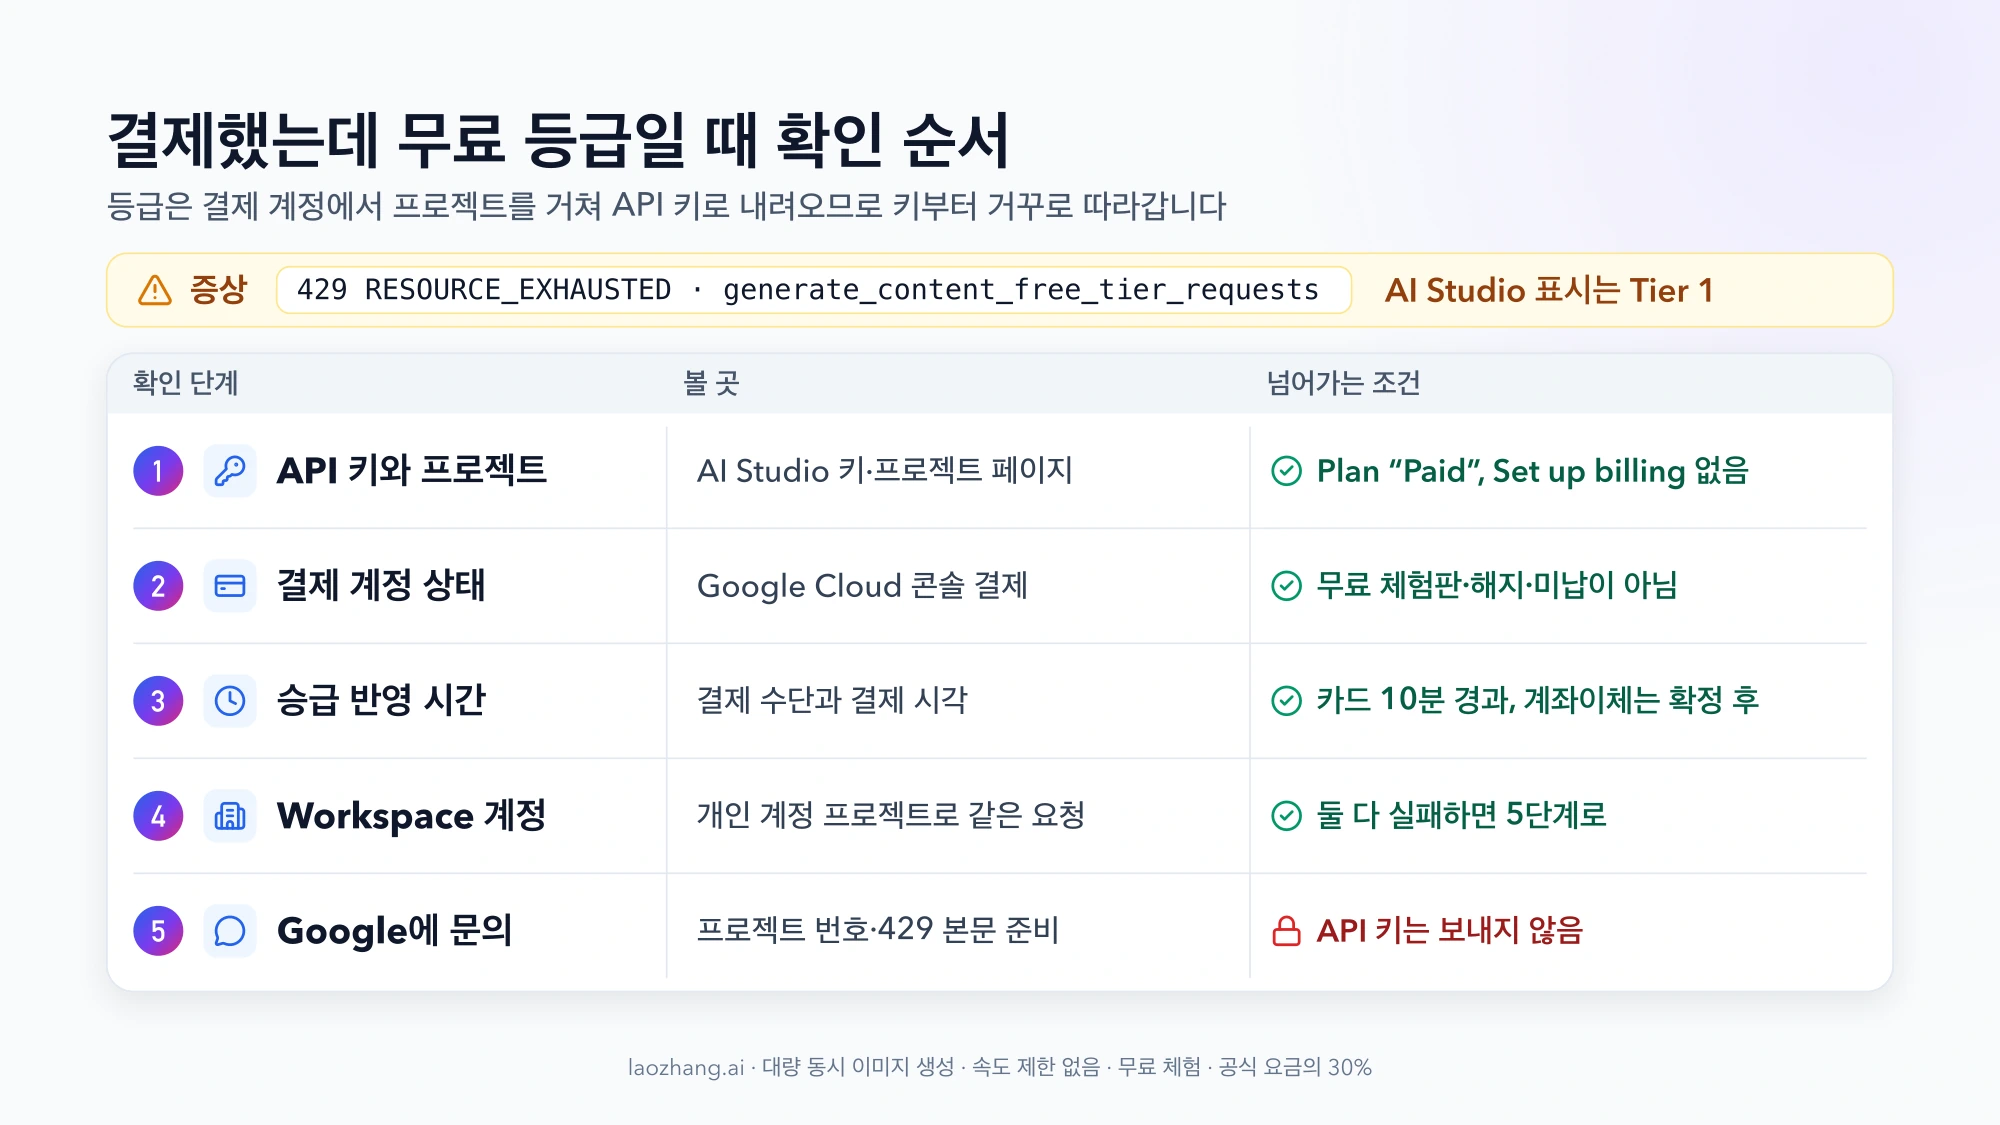Click the 카드 10분 경과, 계좌이체는 확정 후 text

pyautogui.click(x=1538, y=700)
